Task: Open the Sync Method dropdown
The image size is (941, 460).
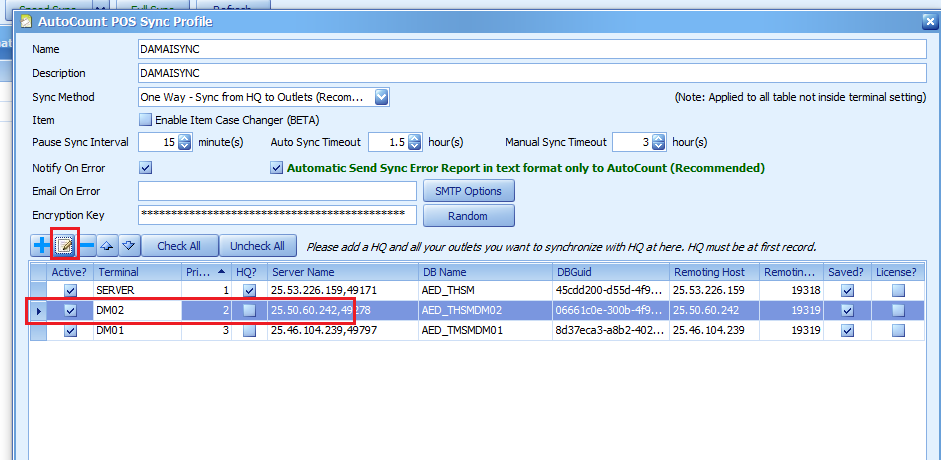Action: coord(381,97)
